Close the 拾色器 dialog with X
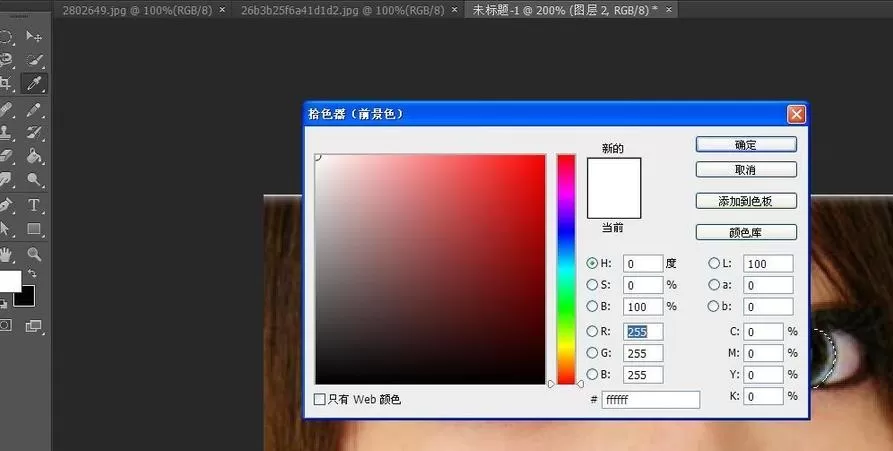 coord(796,114)
